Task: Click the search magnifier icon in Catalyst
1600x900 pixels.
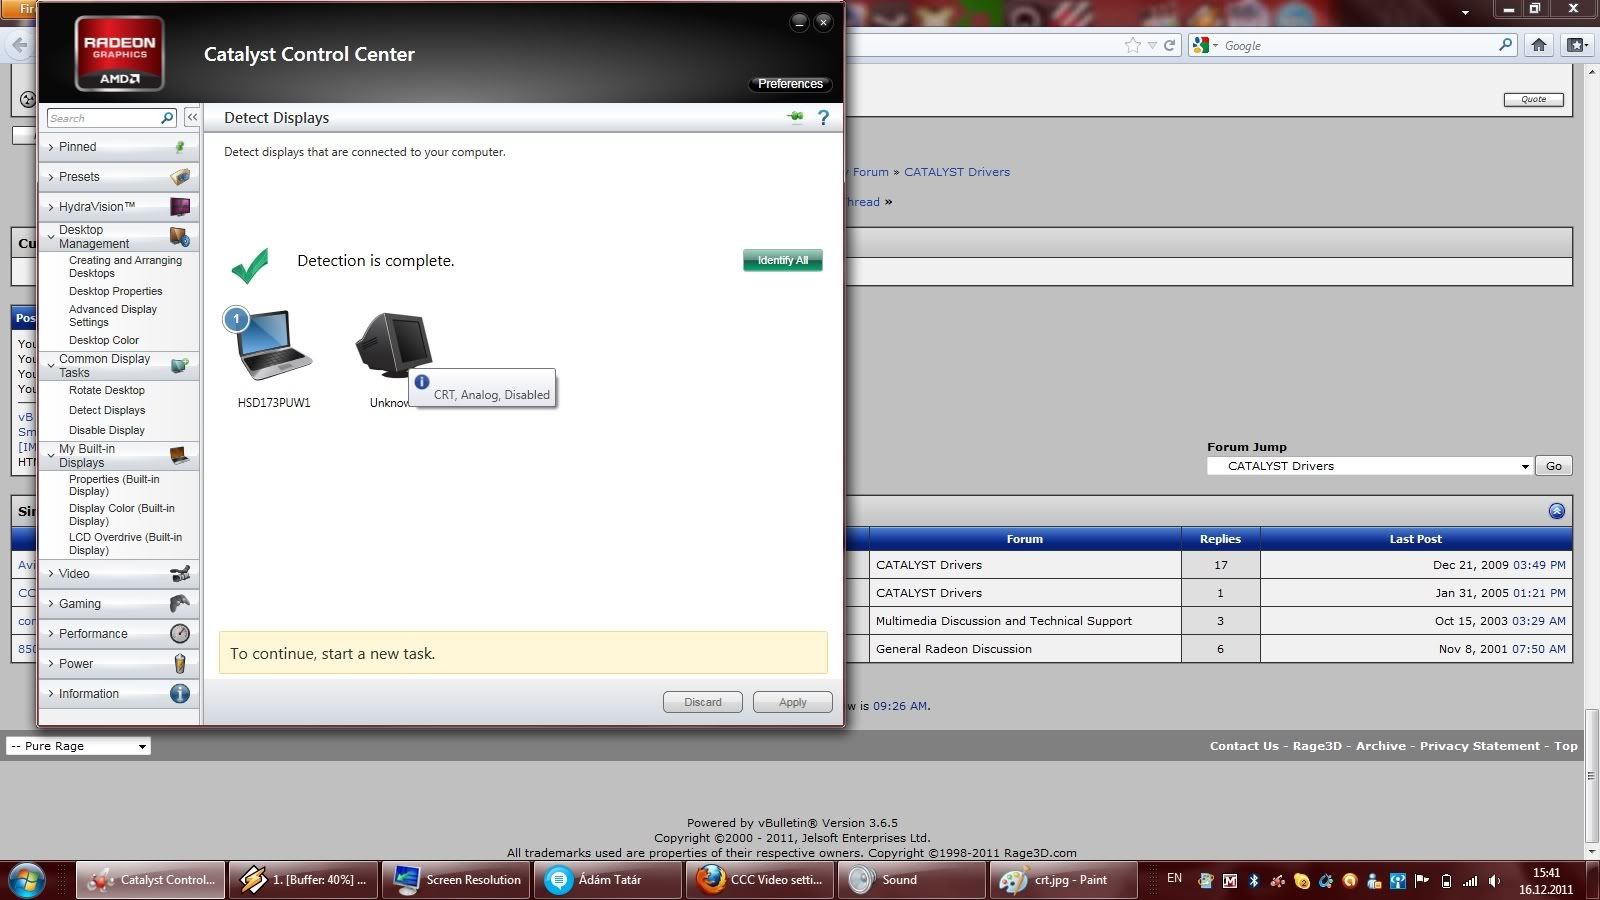Action: 167,118
